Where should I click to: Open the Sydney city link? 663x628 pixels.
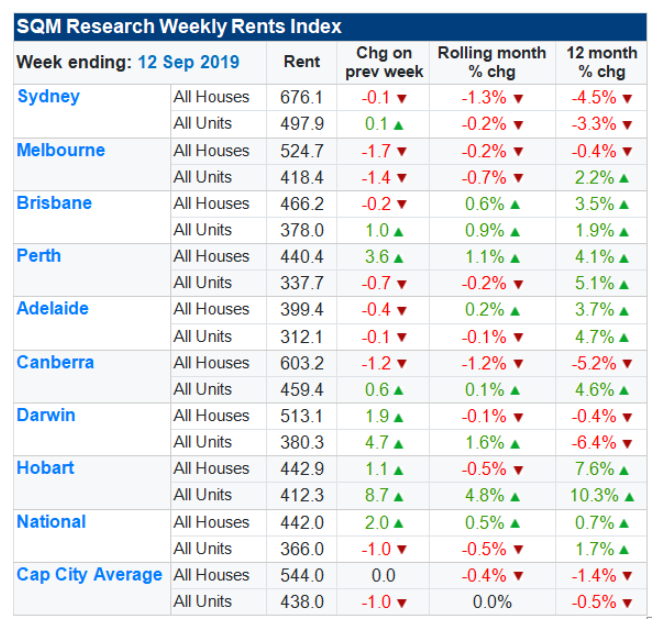[x=48, y=97]
